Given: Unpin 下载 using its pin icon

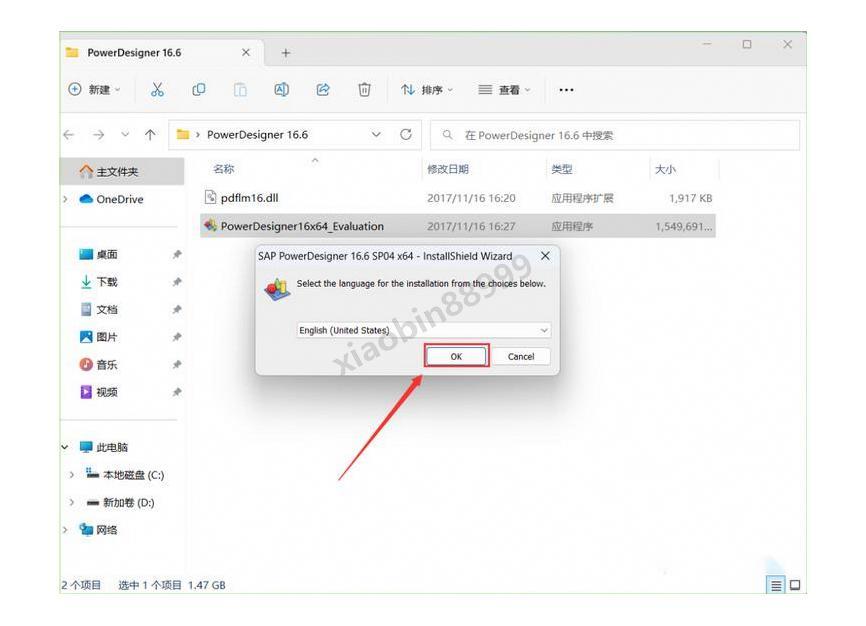Looking at the screenshot, I should (177, 282).
